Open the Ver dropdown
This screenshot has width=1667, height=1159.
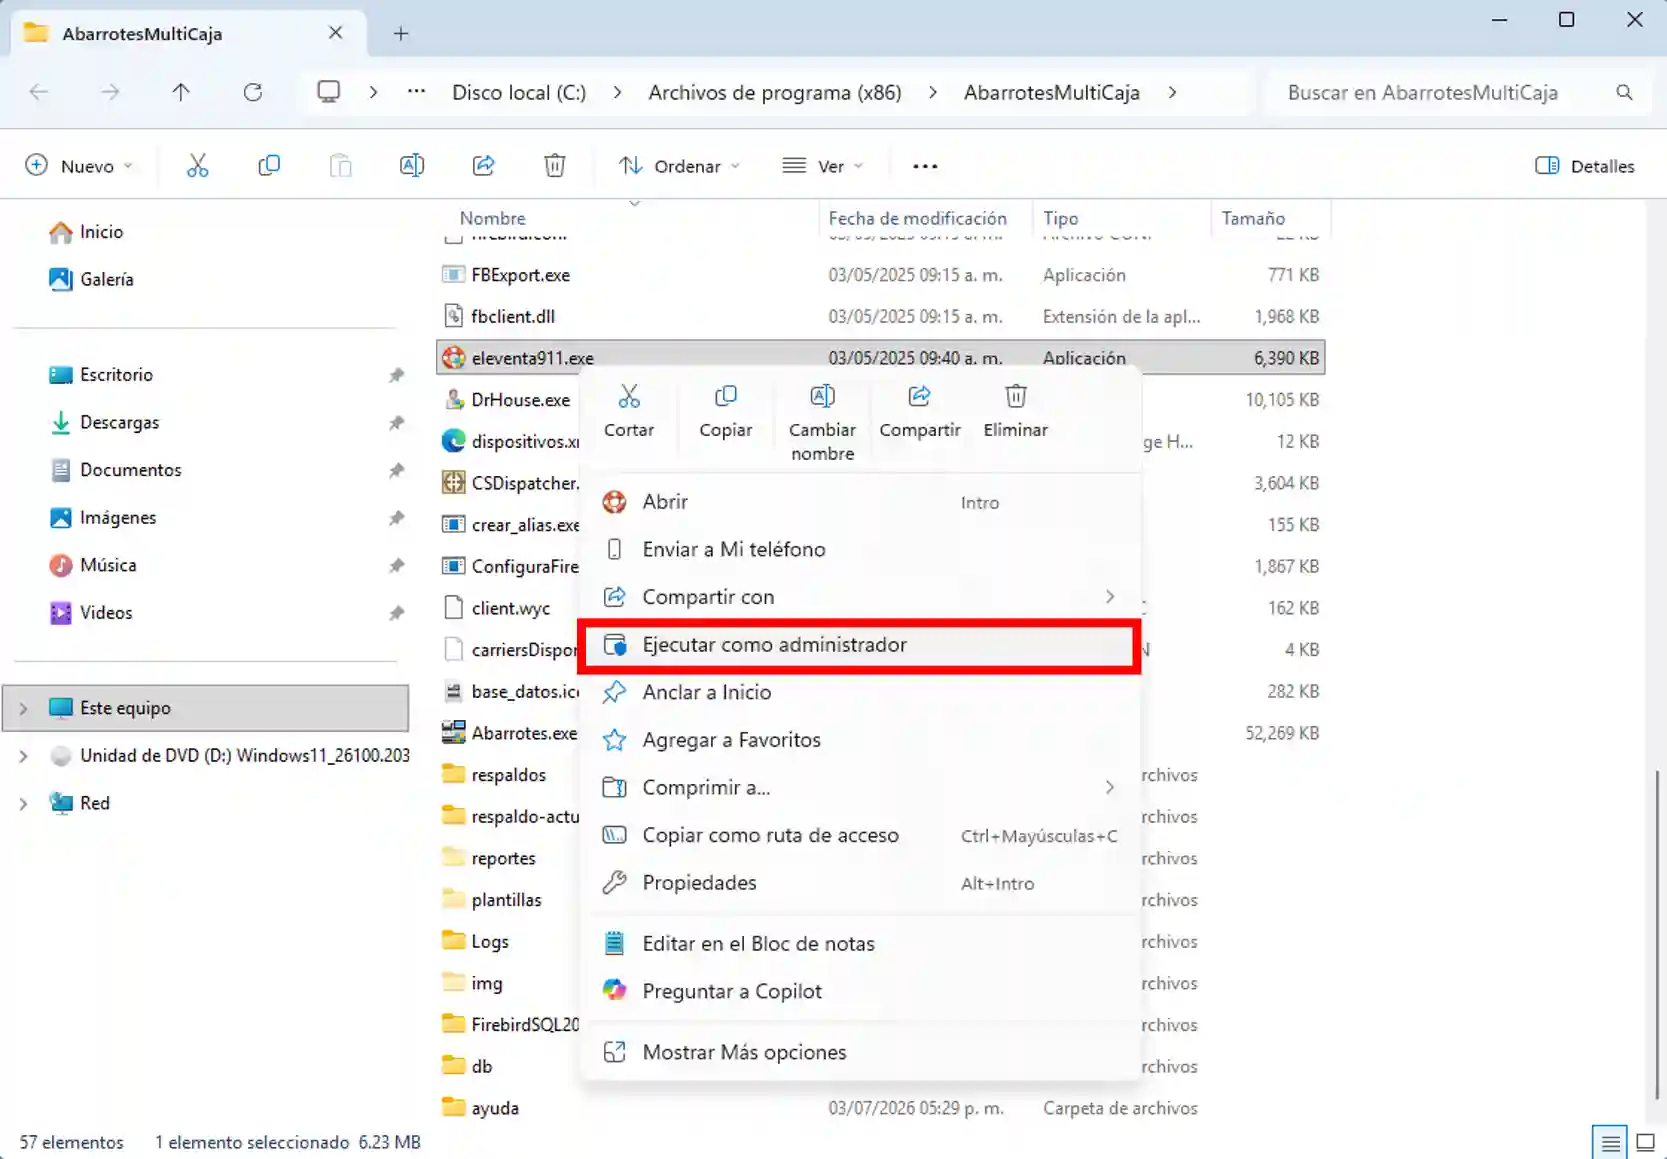pos(823,166)
